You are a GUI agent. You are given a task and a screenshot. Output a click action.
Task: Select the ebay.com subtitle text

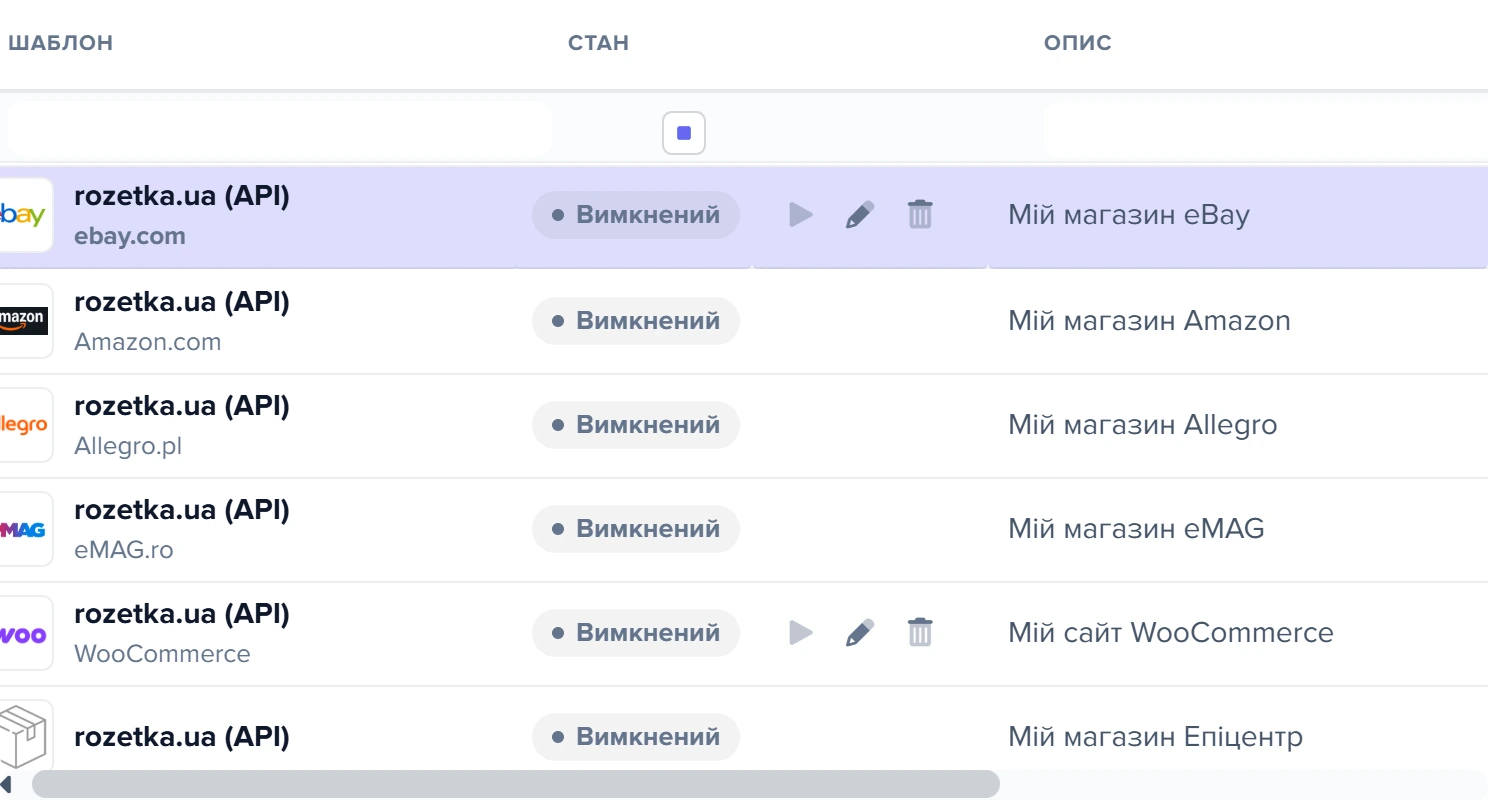[x=130, y=237]
